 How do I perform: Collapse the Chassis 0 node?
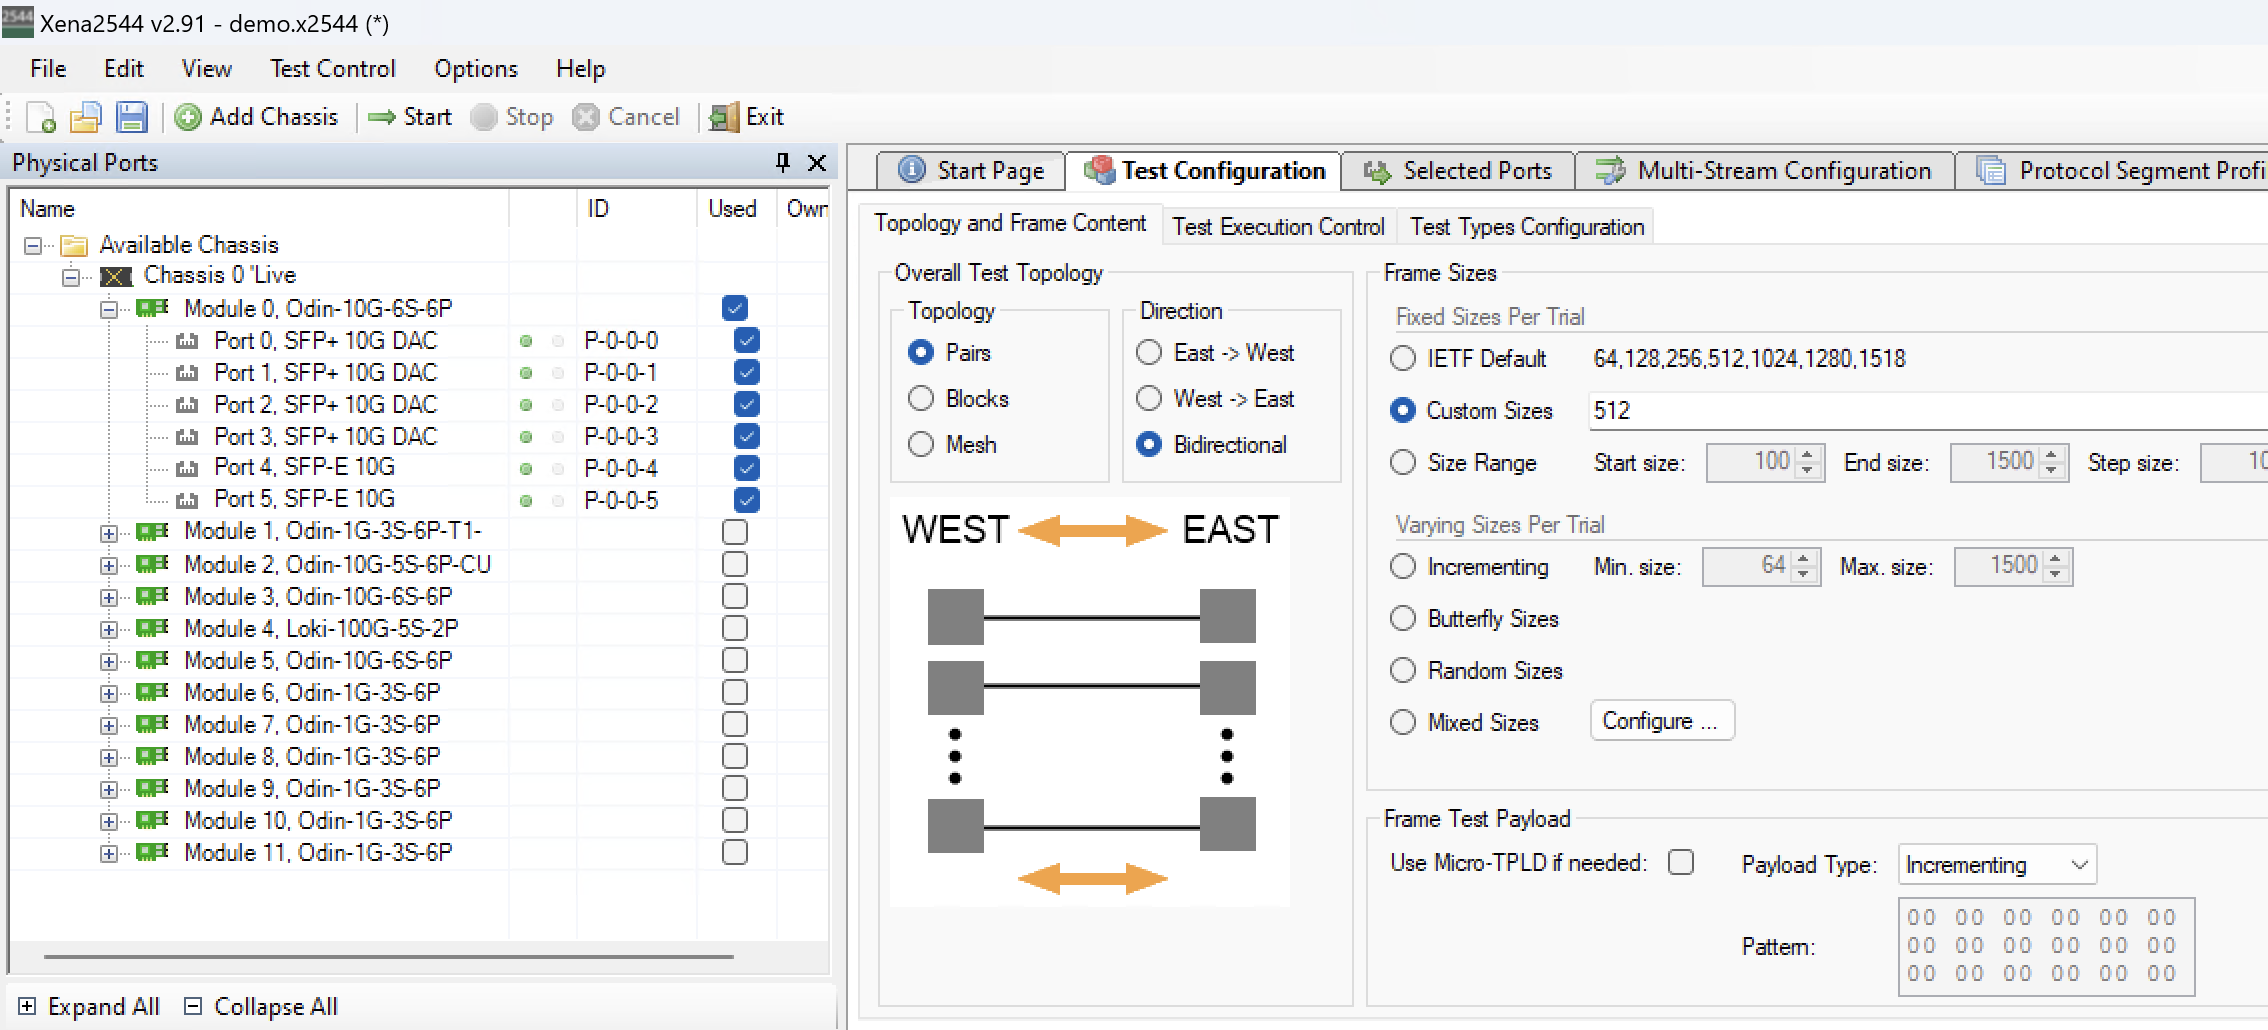(x=70, y=276)
